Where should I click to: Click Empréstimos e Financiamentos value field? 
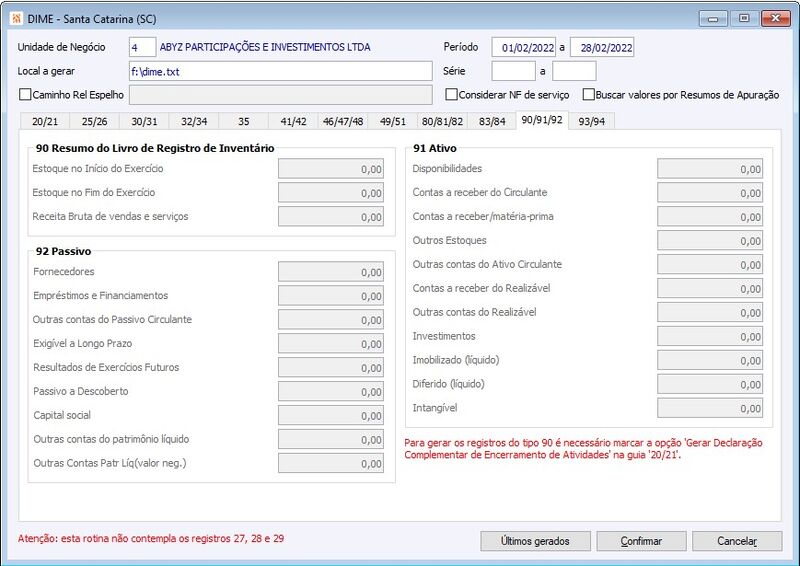click(331, 296)
